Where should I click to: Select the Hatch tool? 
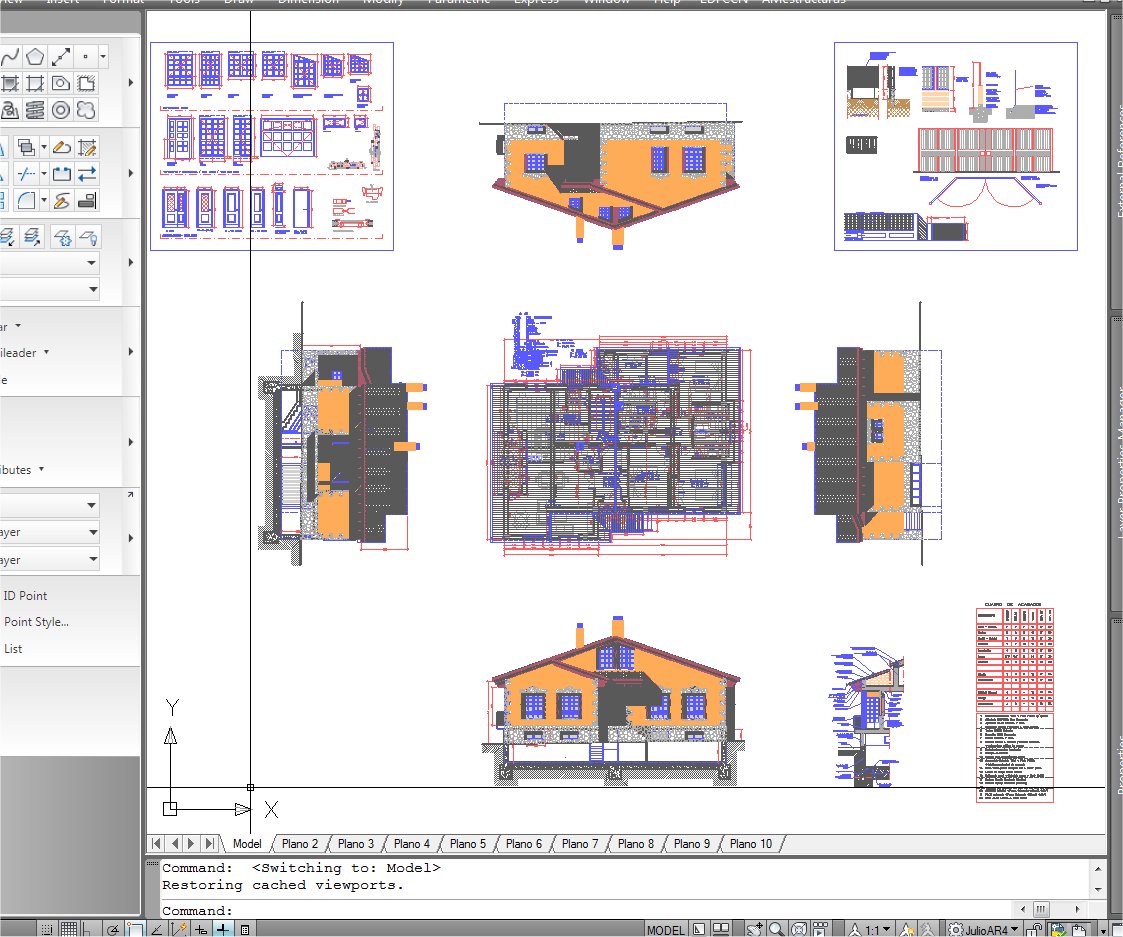click(x=9, y=83)
